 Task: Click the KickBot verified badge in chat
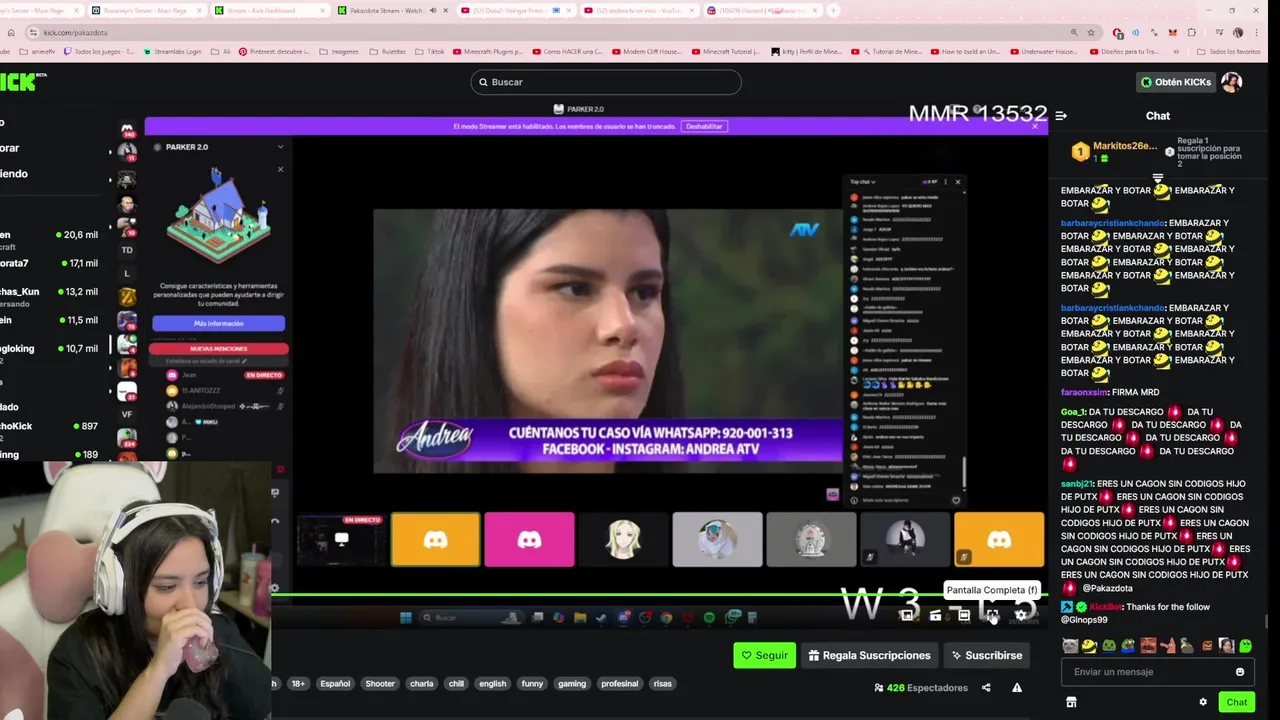tap(1081, 607)
